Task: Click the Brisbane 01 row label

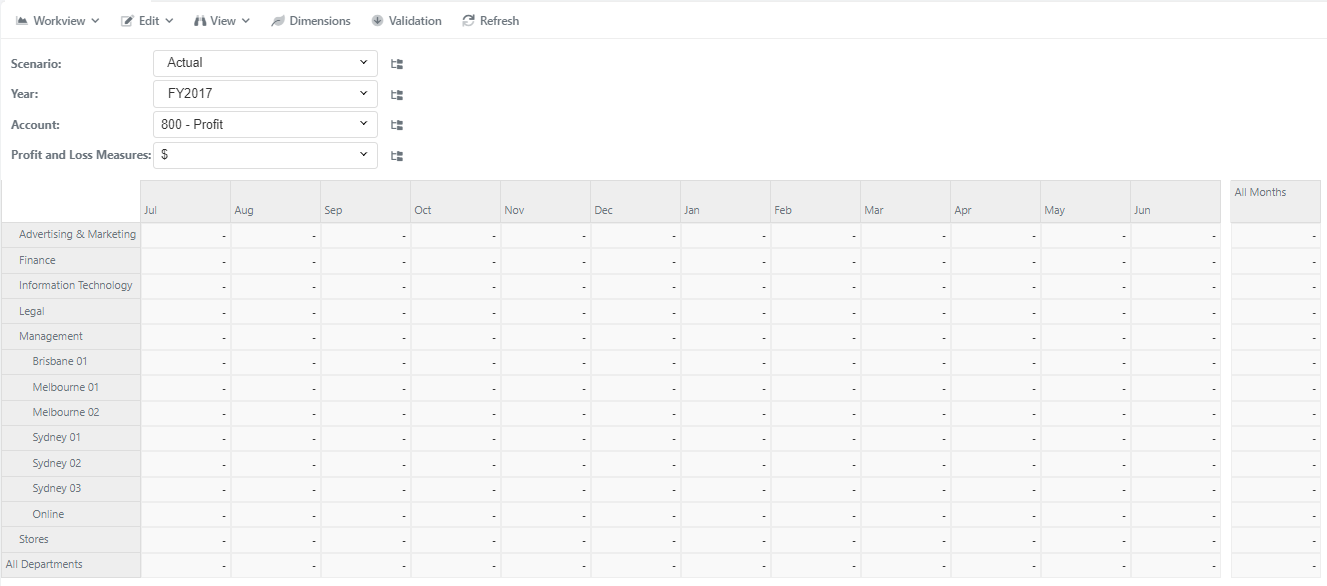Action: coord(60,362)
